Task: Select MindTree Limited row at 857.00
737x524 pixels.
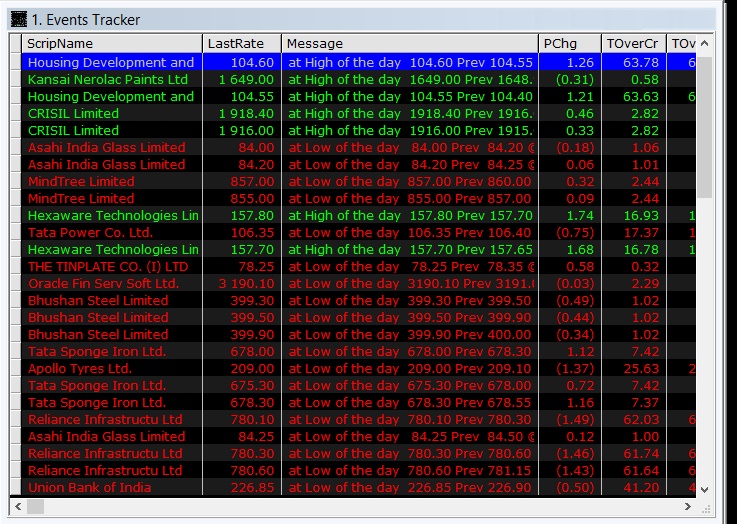Action: (358, 181)
